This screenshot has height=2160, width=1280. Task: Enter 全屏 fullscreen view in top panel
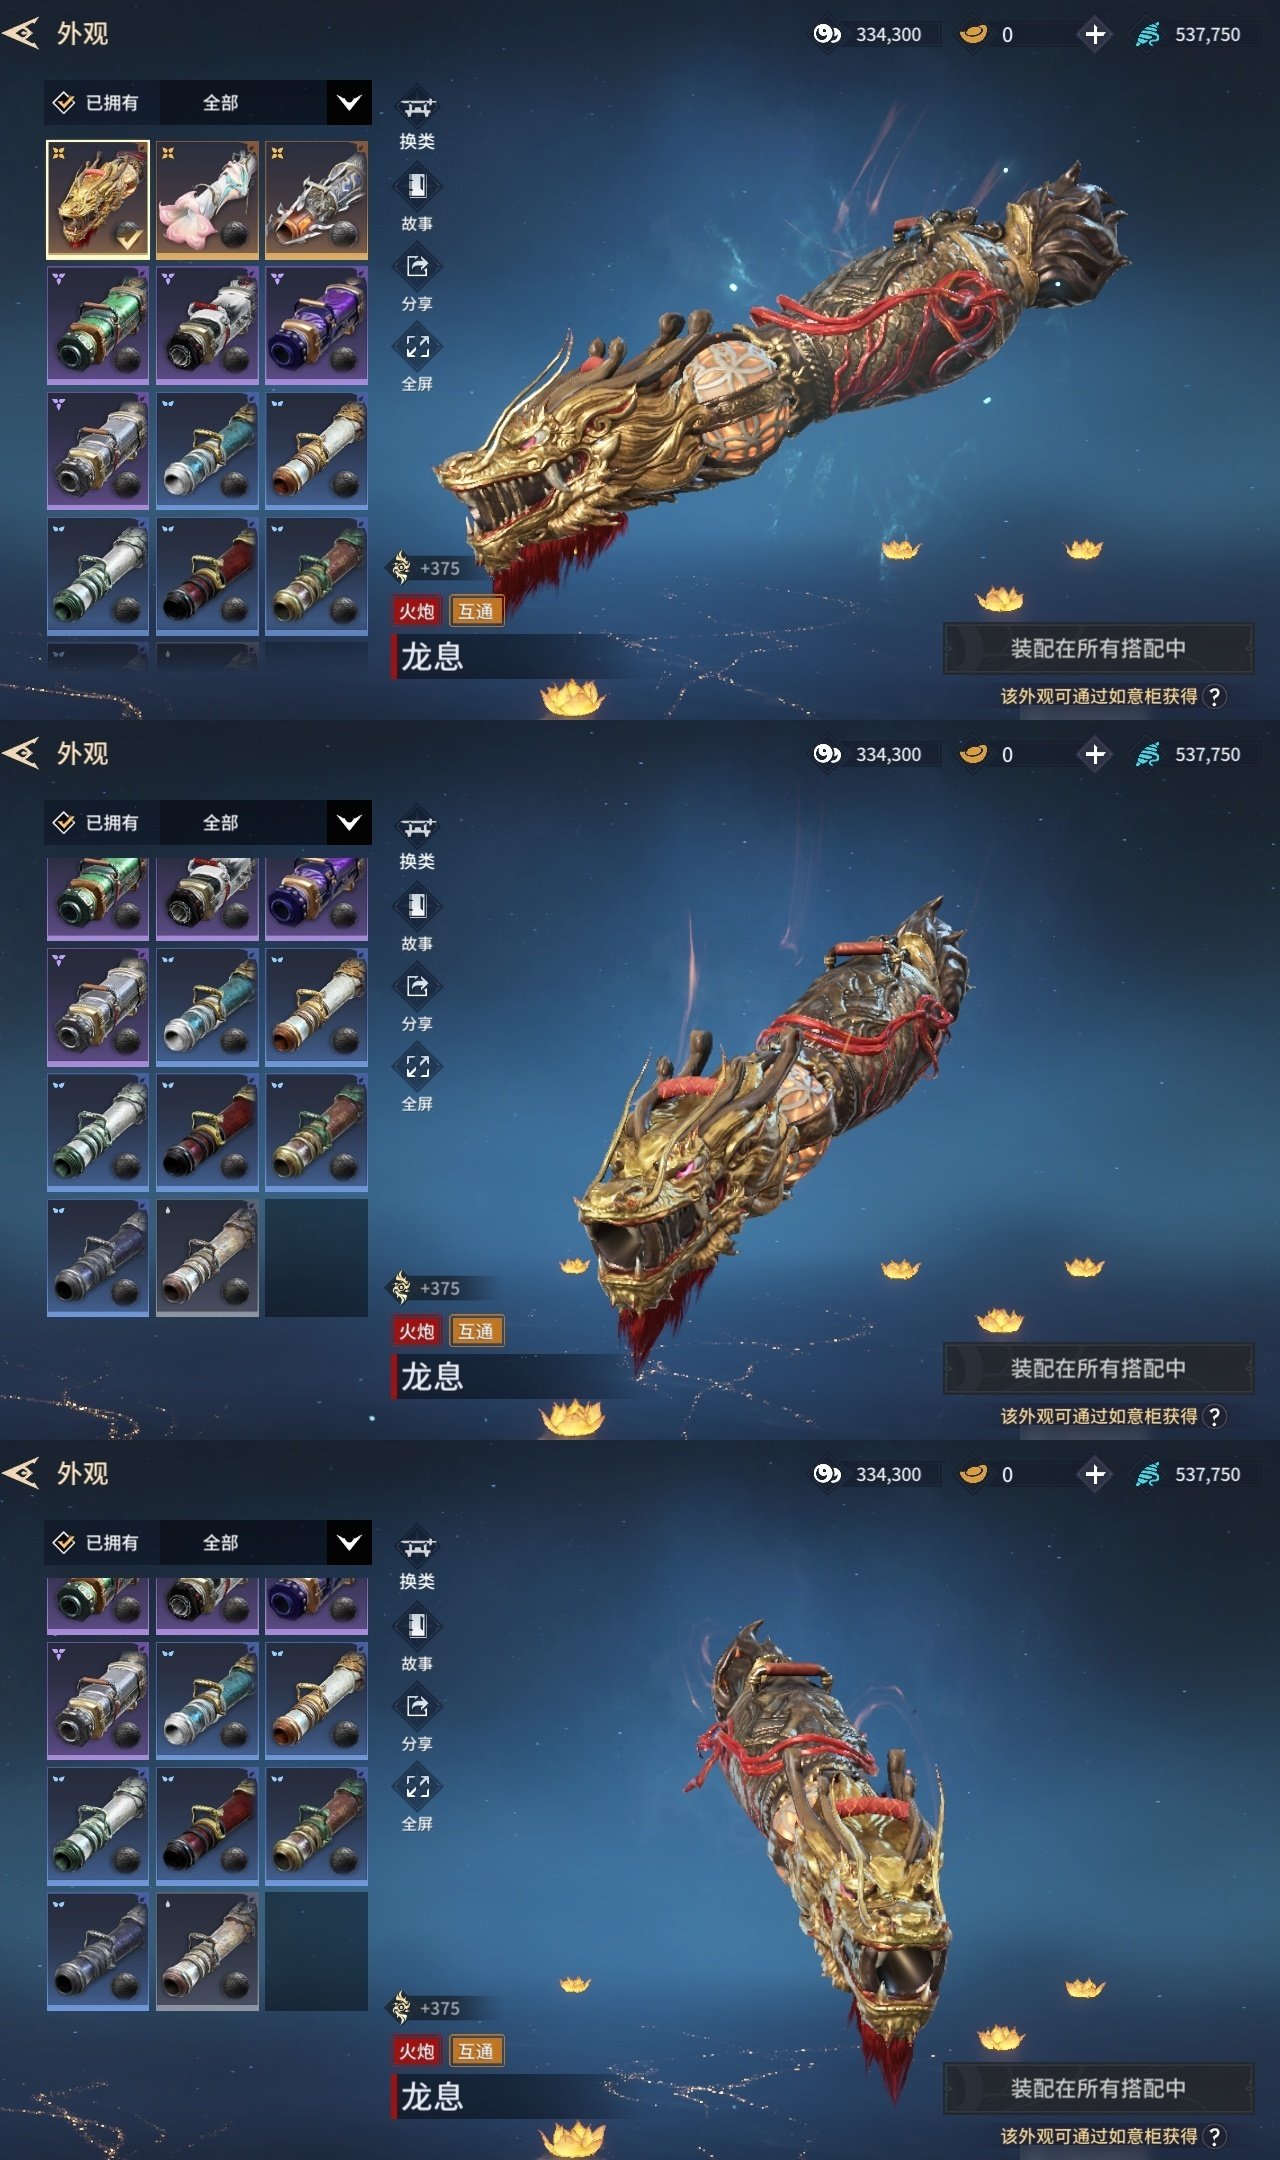(x=417, y=347)
